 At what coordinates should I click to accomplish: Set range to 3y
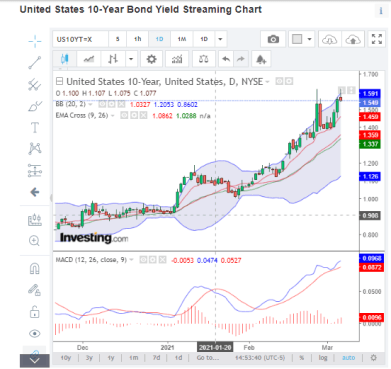click(x=89, y=358)
